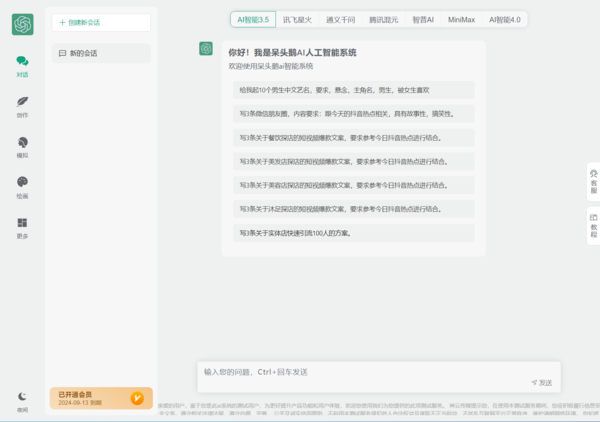Click the 已开通会员 membership banner
This screenshot has width=600, height=422.
click(x=101, y=398)
